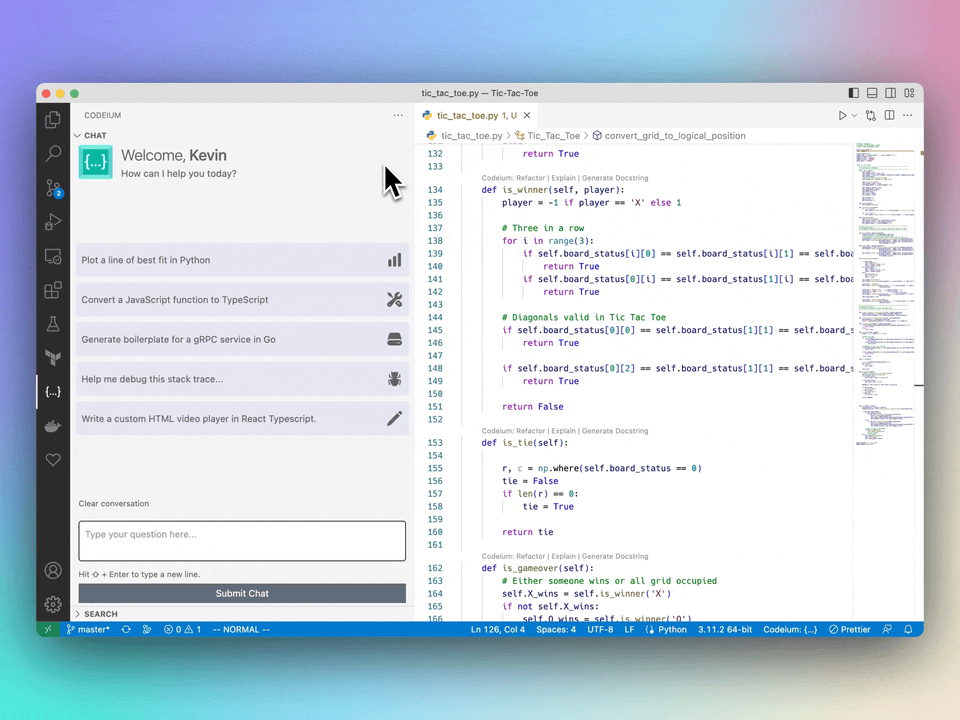960x720 pixels.
Task: Open the Source Control view in activity bar
Action: [x=53, y=188]
